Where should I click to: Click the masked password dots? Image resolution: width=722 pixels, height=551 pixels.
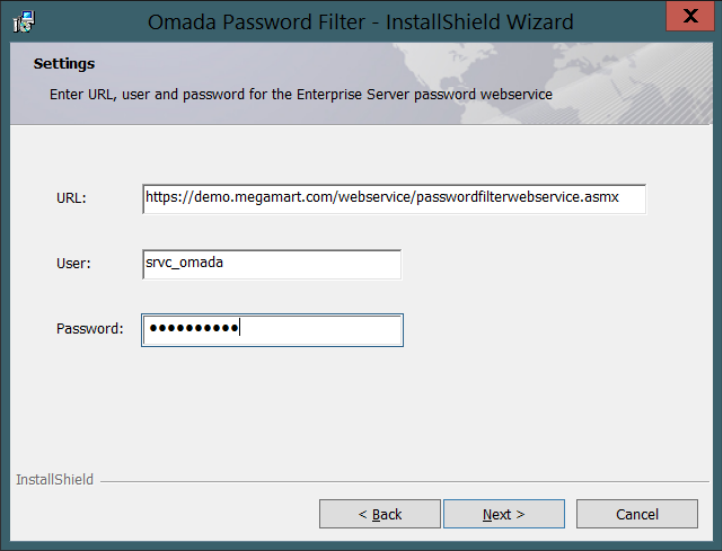194,328
